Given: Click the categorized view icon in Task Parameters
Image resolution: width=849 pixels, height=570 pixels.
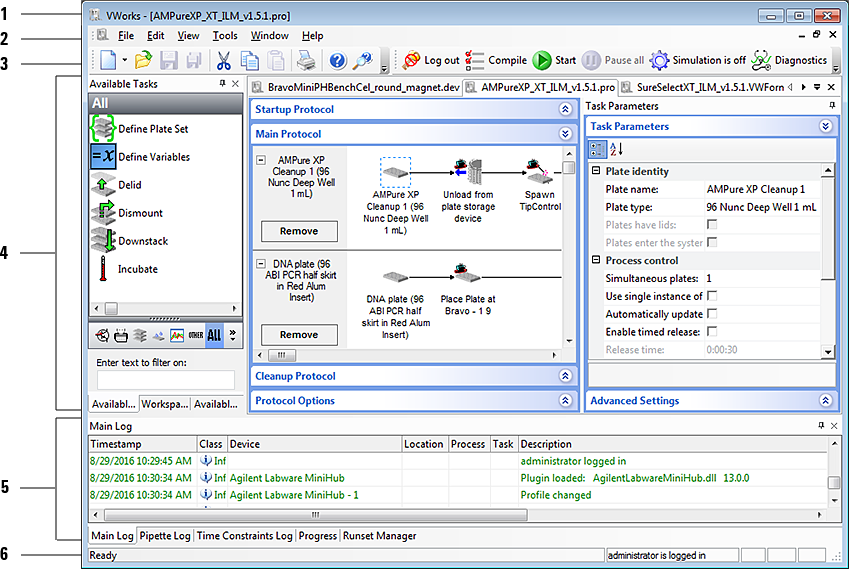Looking at the screenshot, I should click(x=598, y=149).
